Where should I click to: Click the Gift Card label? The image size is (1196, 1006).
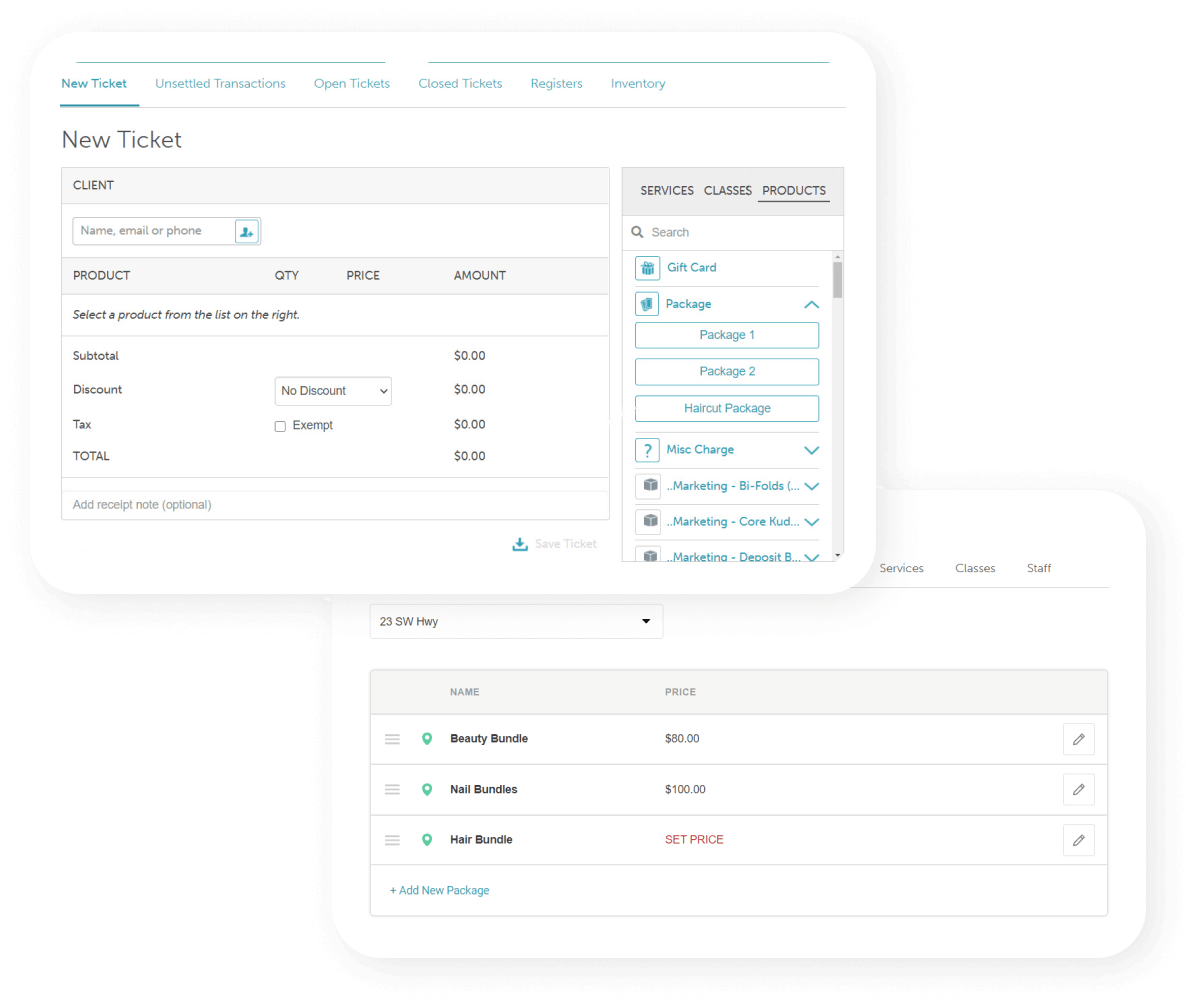pyautogui.click(x=691, y=268)
